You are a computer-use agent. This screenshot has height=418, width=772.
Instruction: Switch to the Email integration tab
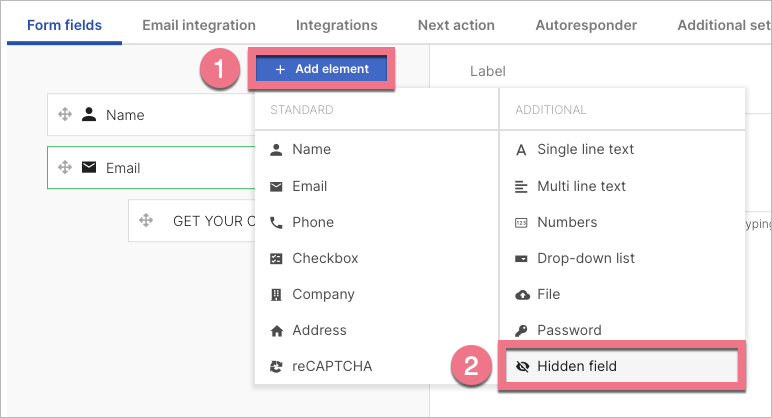coord(199,25)
